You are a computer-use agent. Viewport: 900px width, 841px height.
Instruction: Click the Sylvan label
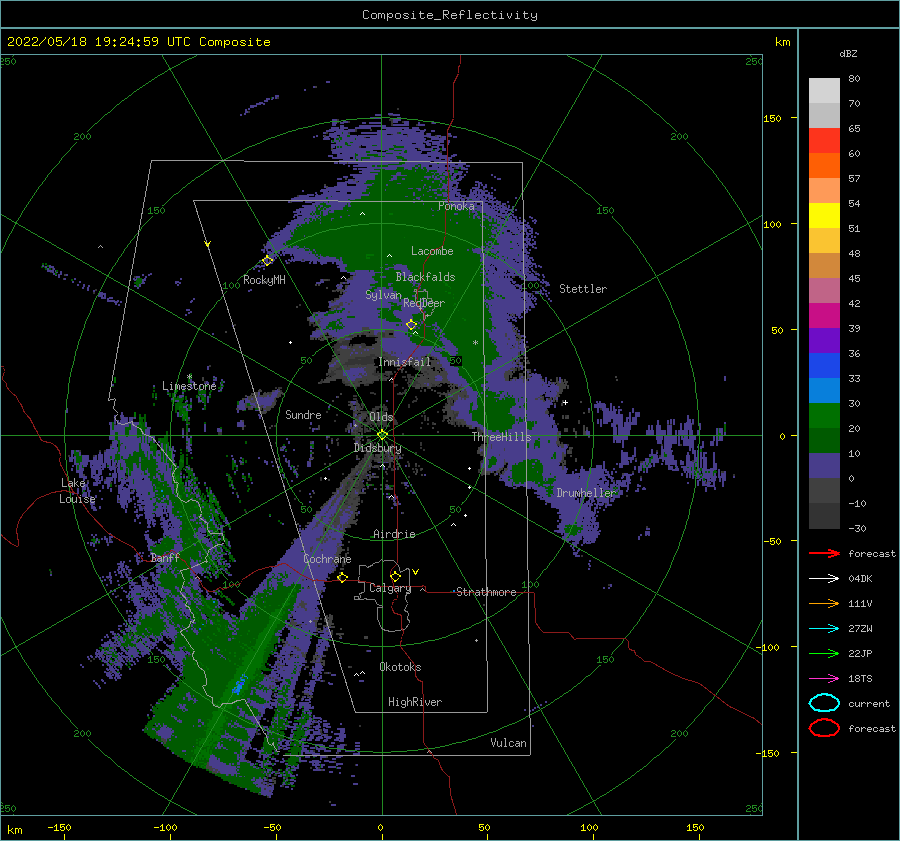[383, 295]
